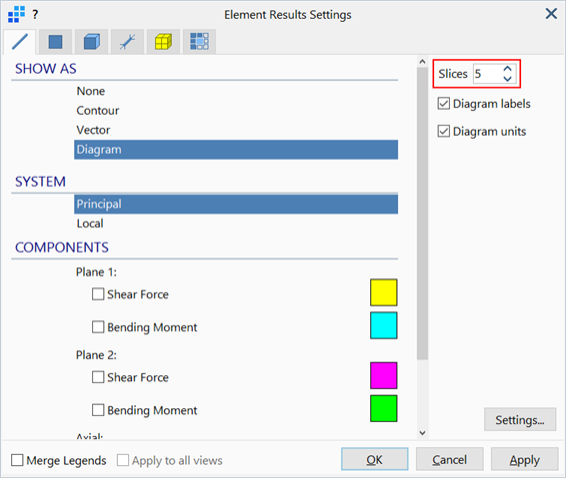566x478 pixels.
Task: Open the plate element square tab
Action: (55, 42)
